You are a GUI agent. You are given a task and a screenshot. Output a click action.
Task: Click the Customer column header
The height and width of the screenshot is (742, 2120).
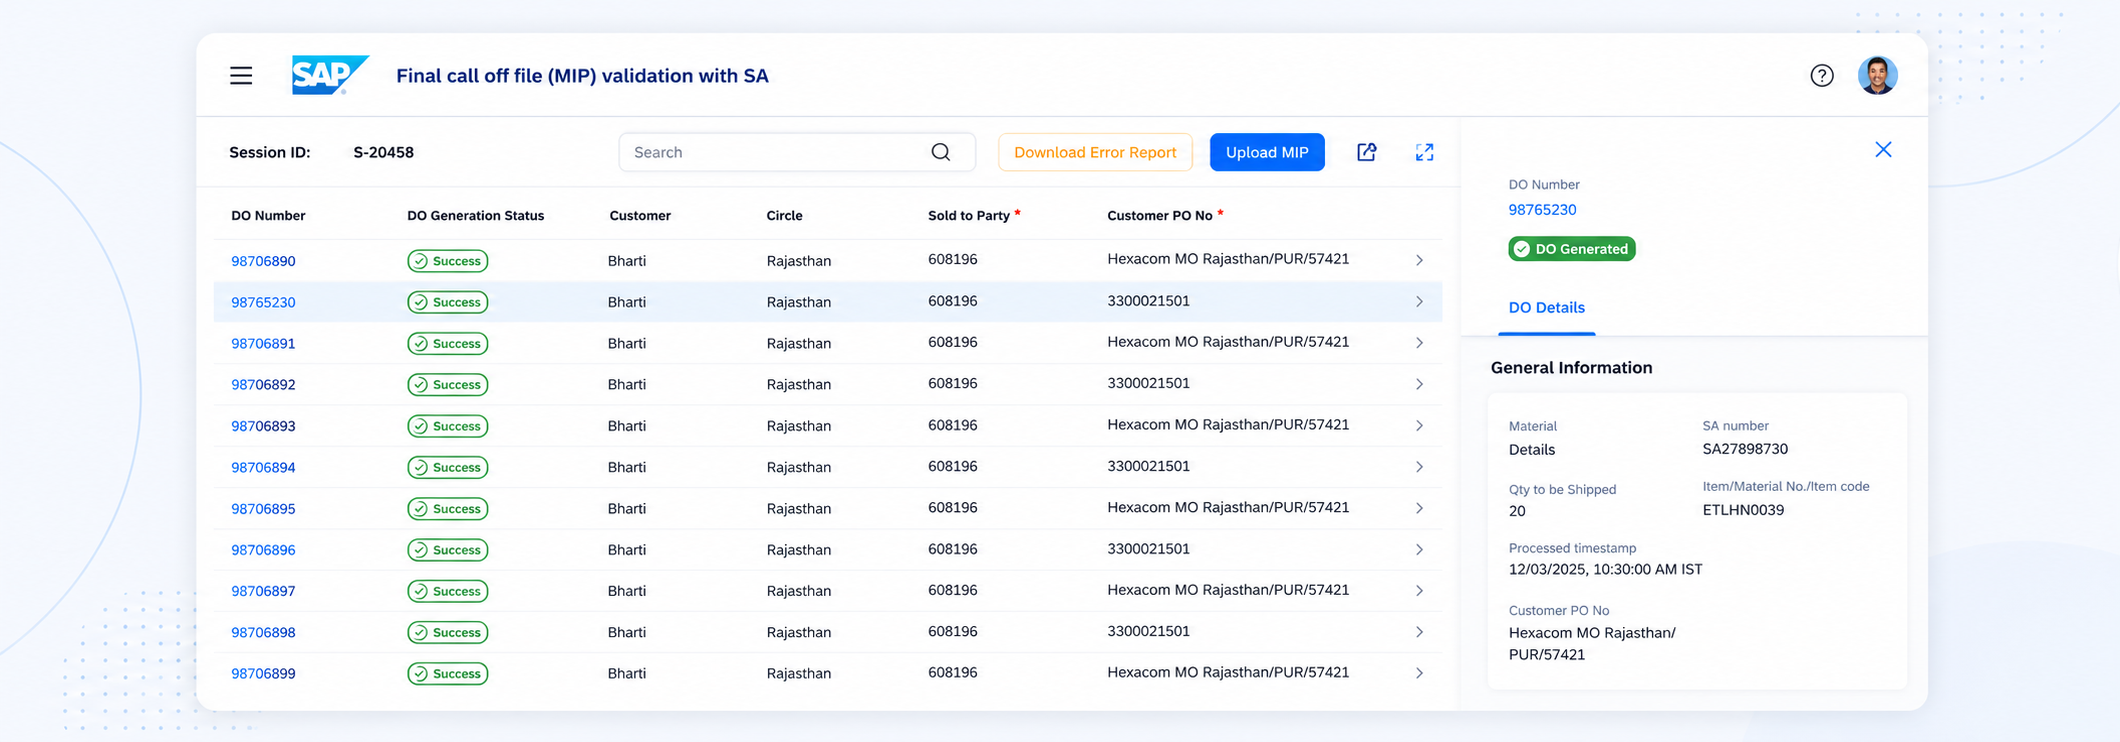(x=640, y=216)
